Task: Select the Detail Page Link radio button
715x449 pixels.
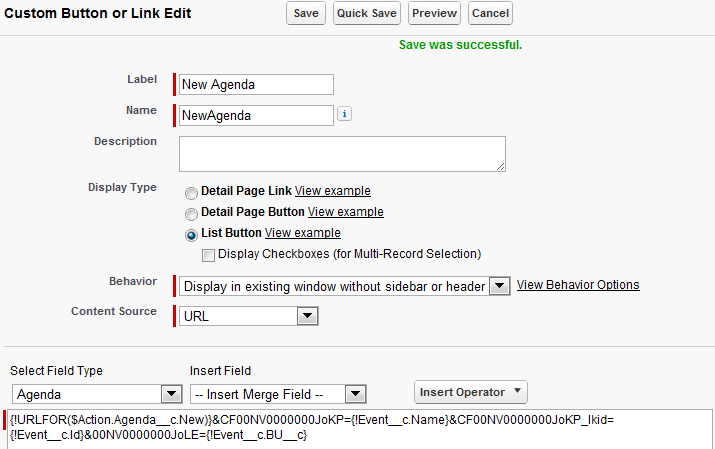Action: [x=191, y=193]
